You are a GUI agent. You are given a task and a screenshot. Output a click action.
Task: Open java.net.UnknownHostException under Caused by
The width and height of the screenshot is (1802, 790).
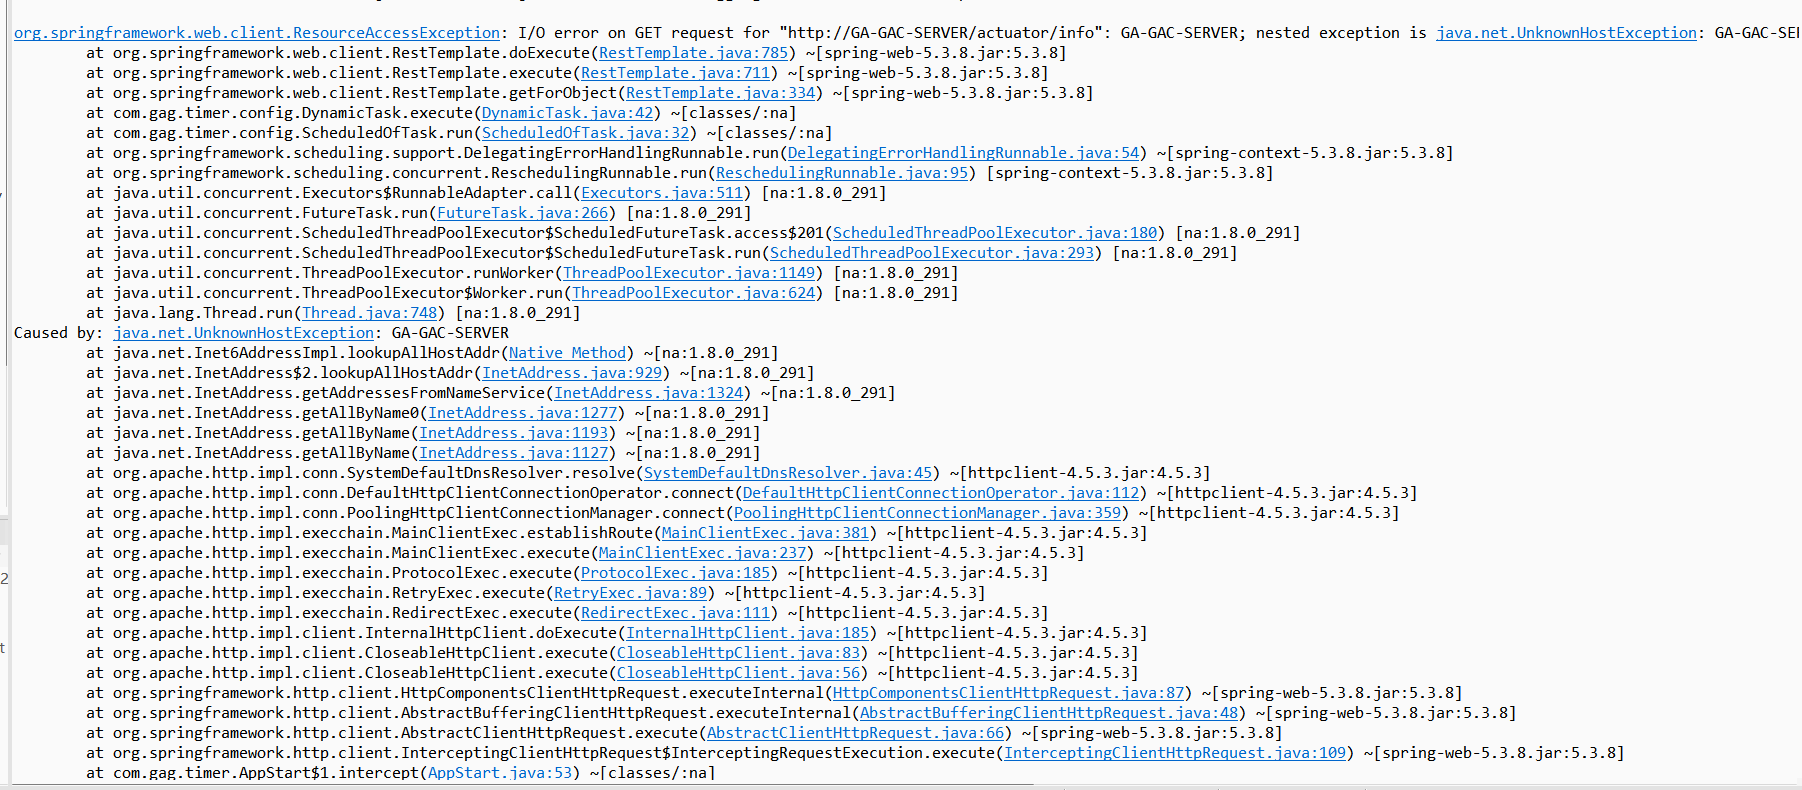click(244, 333)
